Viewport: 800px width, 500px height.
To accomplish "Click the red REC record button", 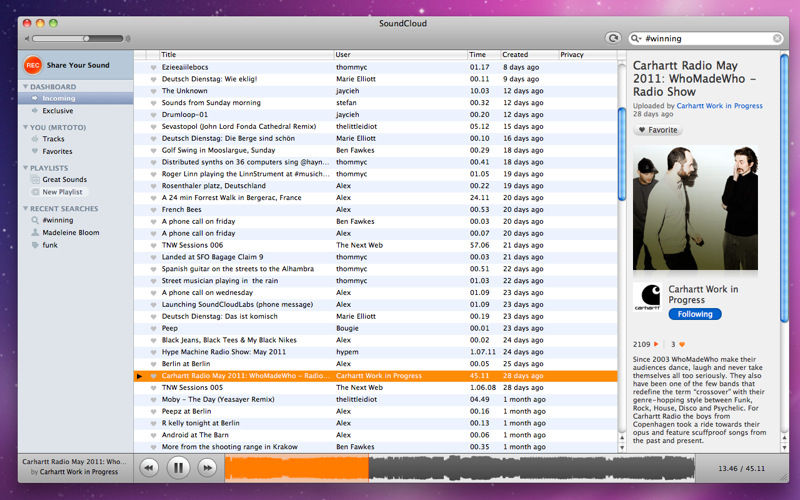I will pos(33,65).
